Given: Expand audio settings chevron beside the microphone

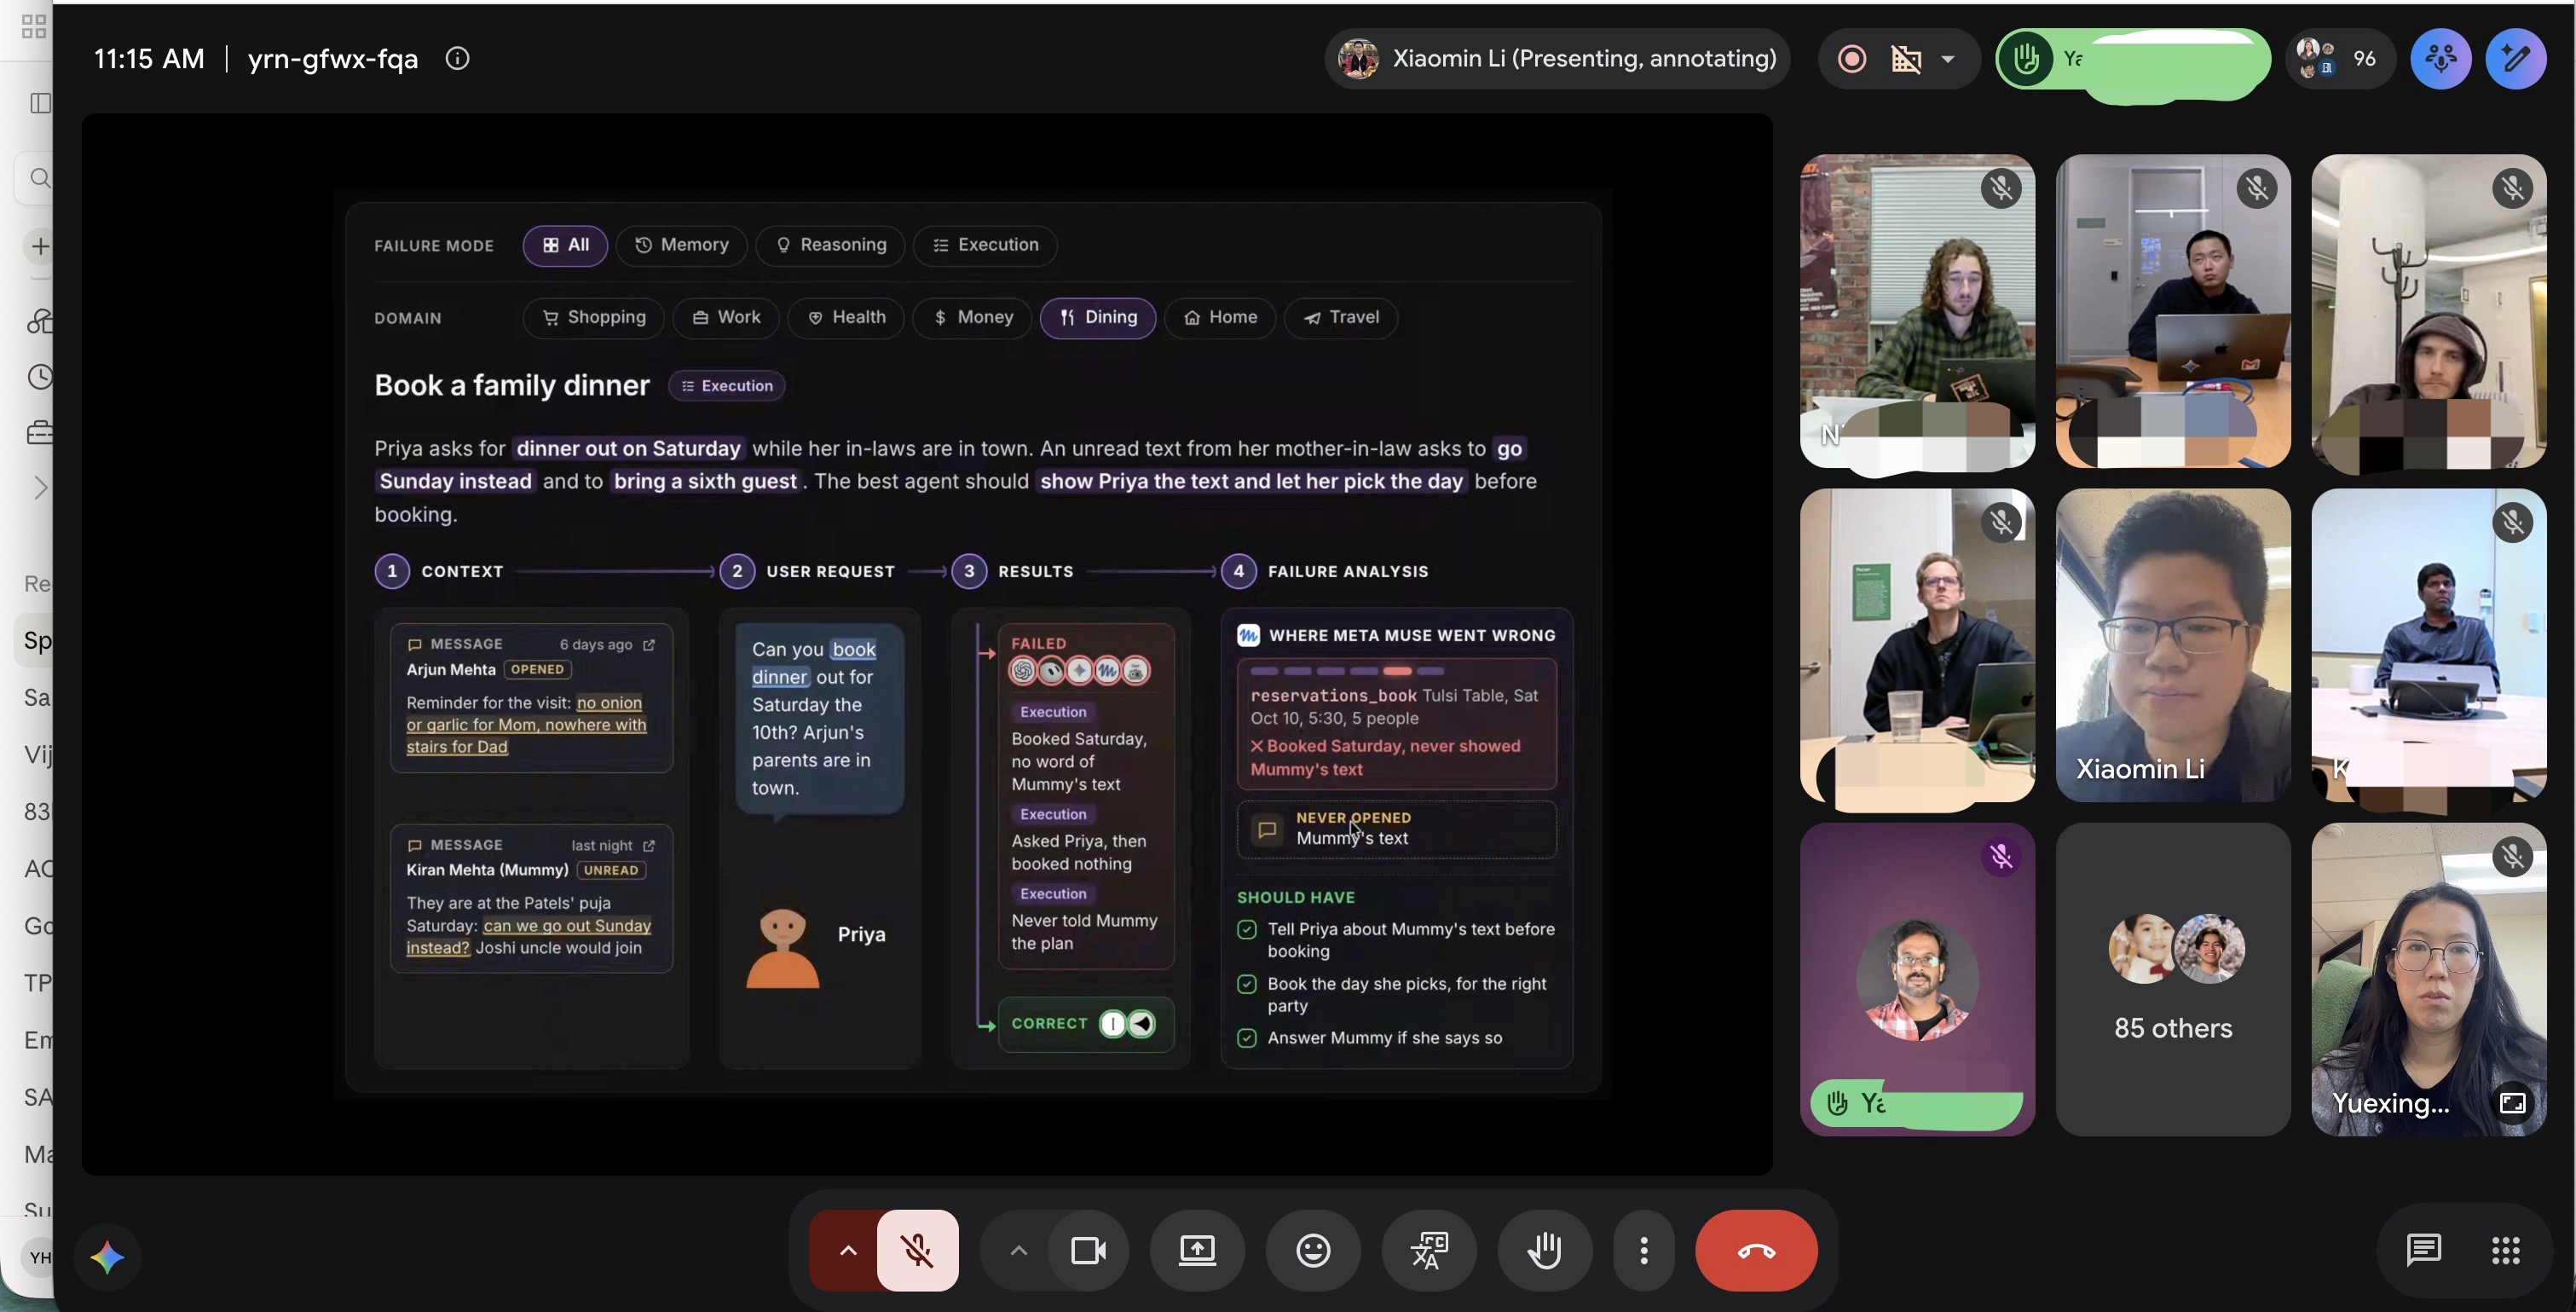Looking at the screenshot, I should pos(847,1250).
